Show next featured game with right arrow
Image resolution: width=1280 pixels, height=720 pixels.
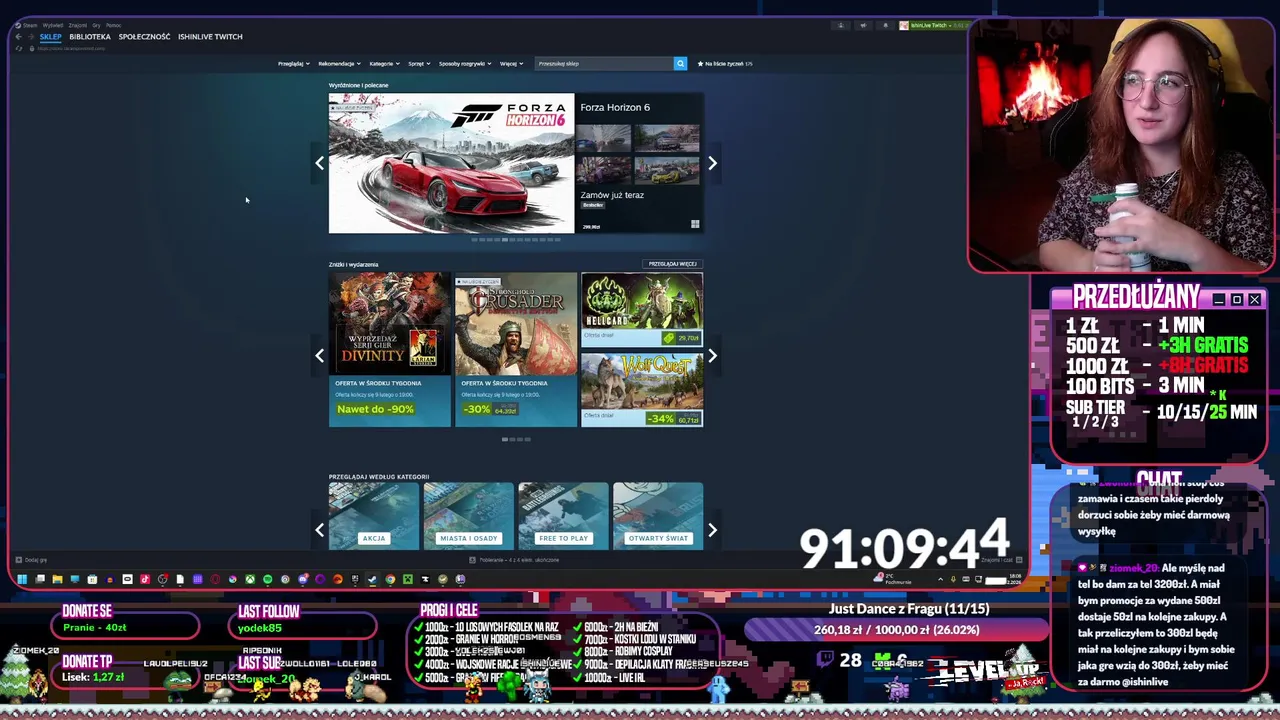712,163
